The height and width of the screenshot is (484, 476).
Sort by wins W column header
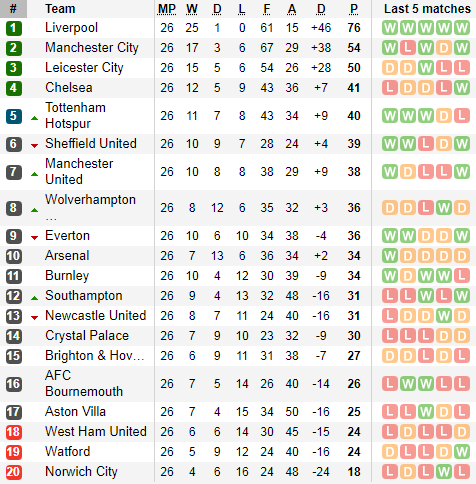pyautogui.click(x=192, y=9)
